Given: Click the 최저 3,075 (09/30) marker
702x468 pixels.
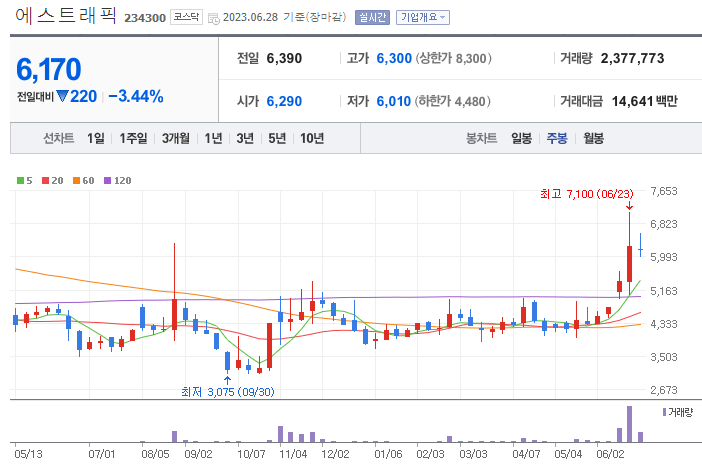Looking at the screenshot, I should (x=228, y=392).
